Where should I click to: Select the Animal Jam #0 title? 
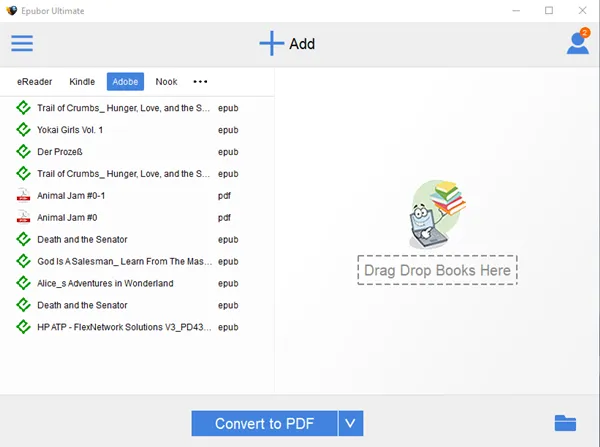tap(67, 217)
